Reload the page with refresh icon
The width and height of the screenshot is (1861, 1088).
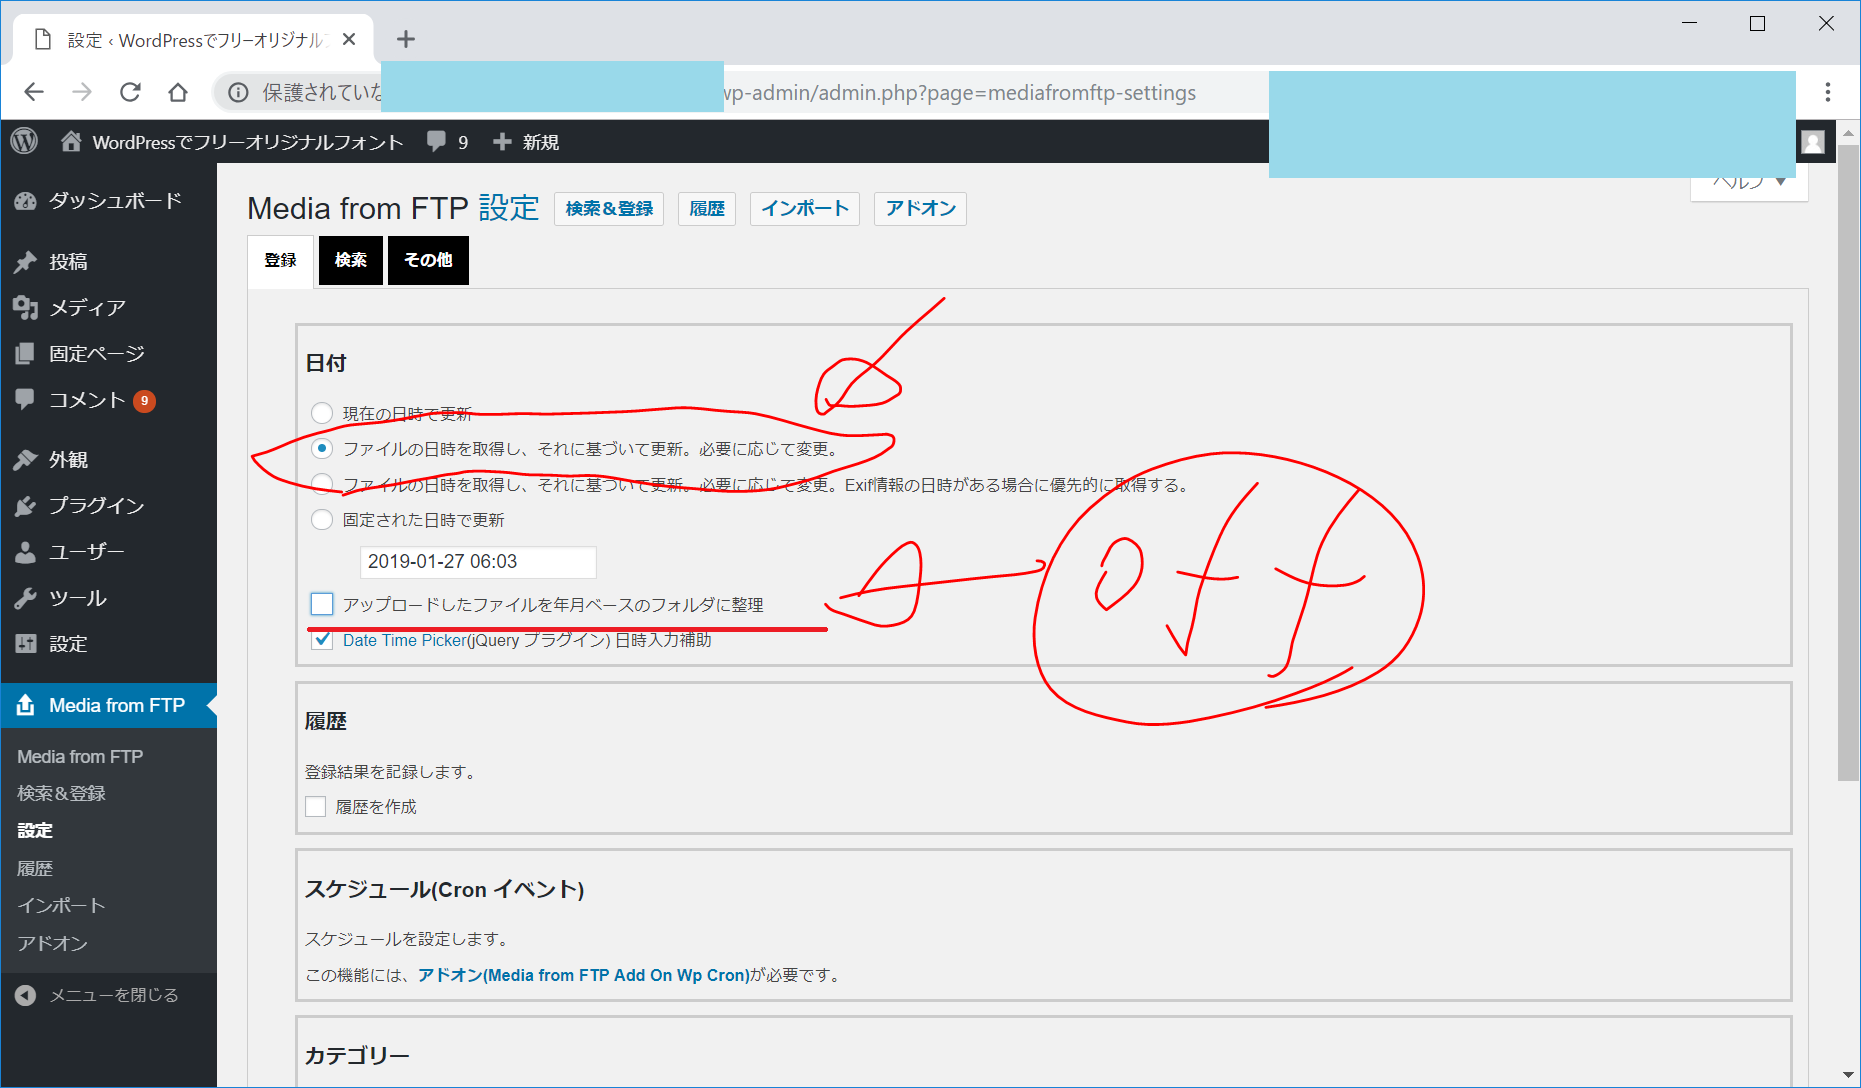tap(130, 92)
